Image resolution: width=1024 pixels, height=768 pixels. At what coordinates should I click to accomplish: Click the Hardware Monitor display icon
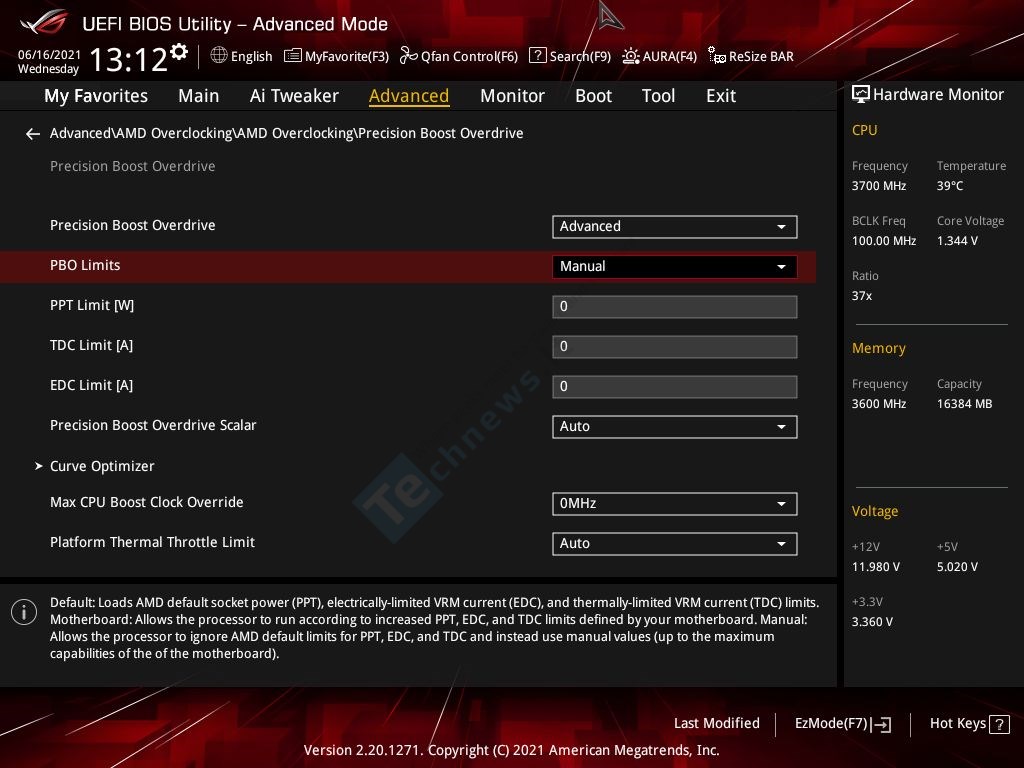click(861, 95)
